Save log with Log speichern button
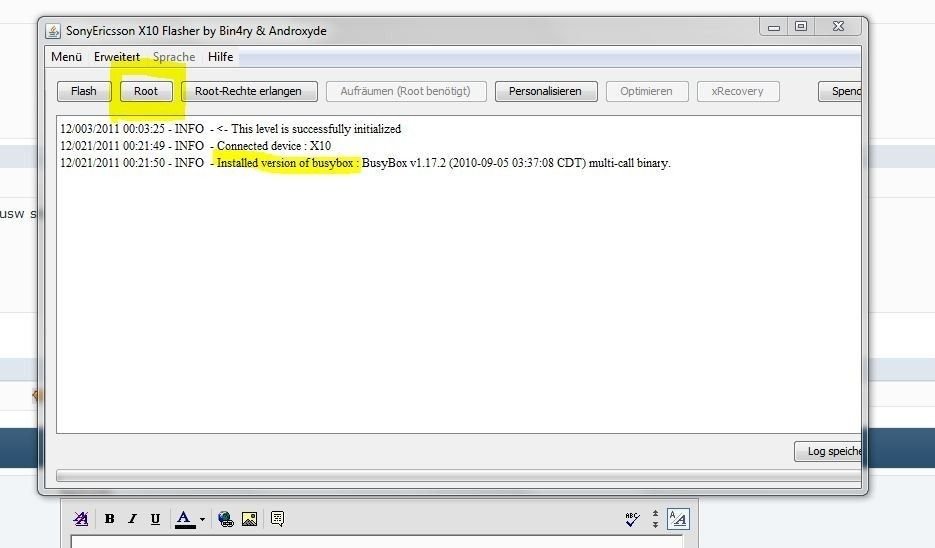 pyautogui.click(x=828, y=451)
